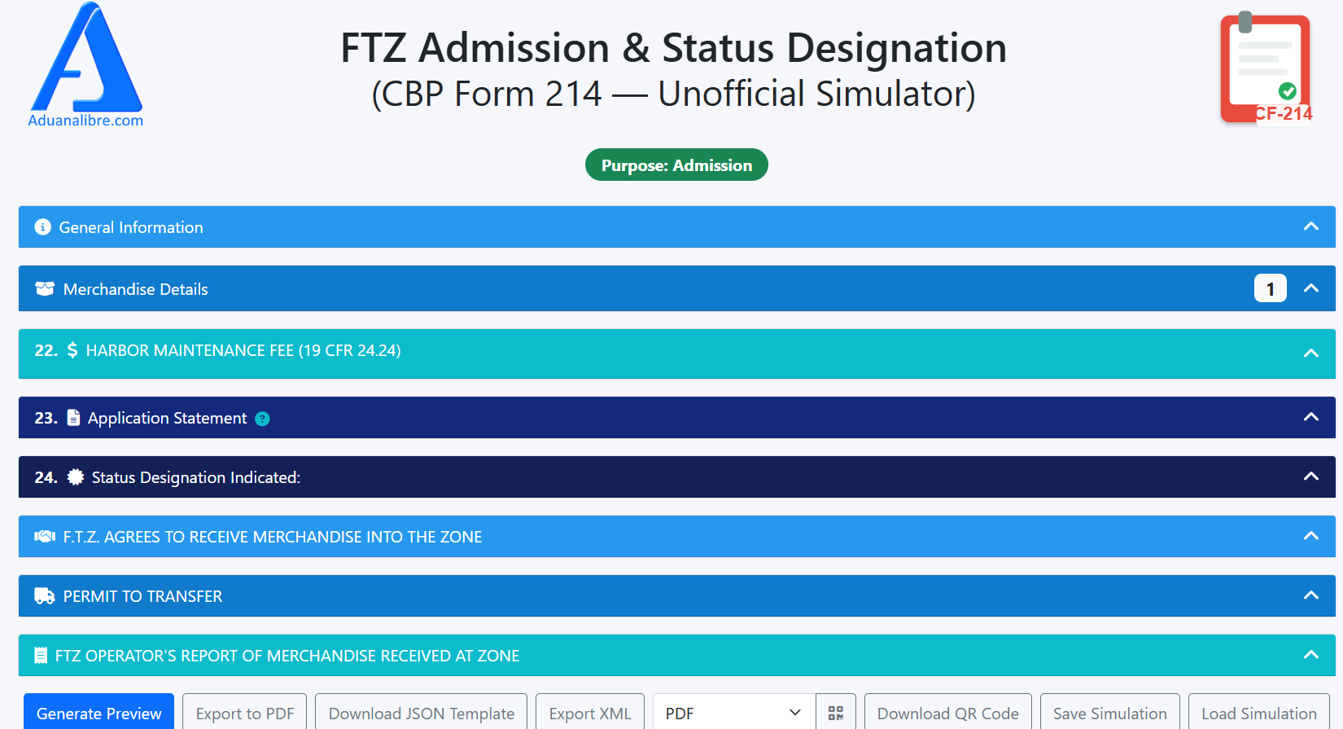Viewport: 1343px width, 729px height.
Task: Click the Permit to Transfer truck icon
Action: click(44, 596)
